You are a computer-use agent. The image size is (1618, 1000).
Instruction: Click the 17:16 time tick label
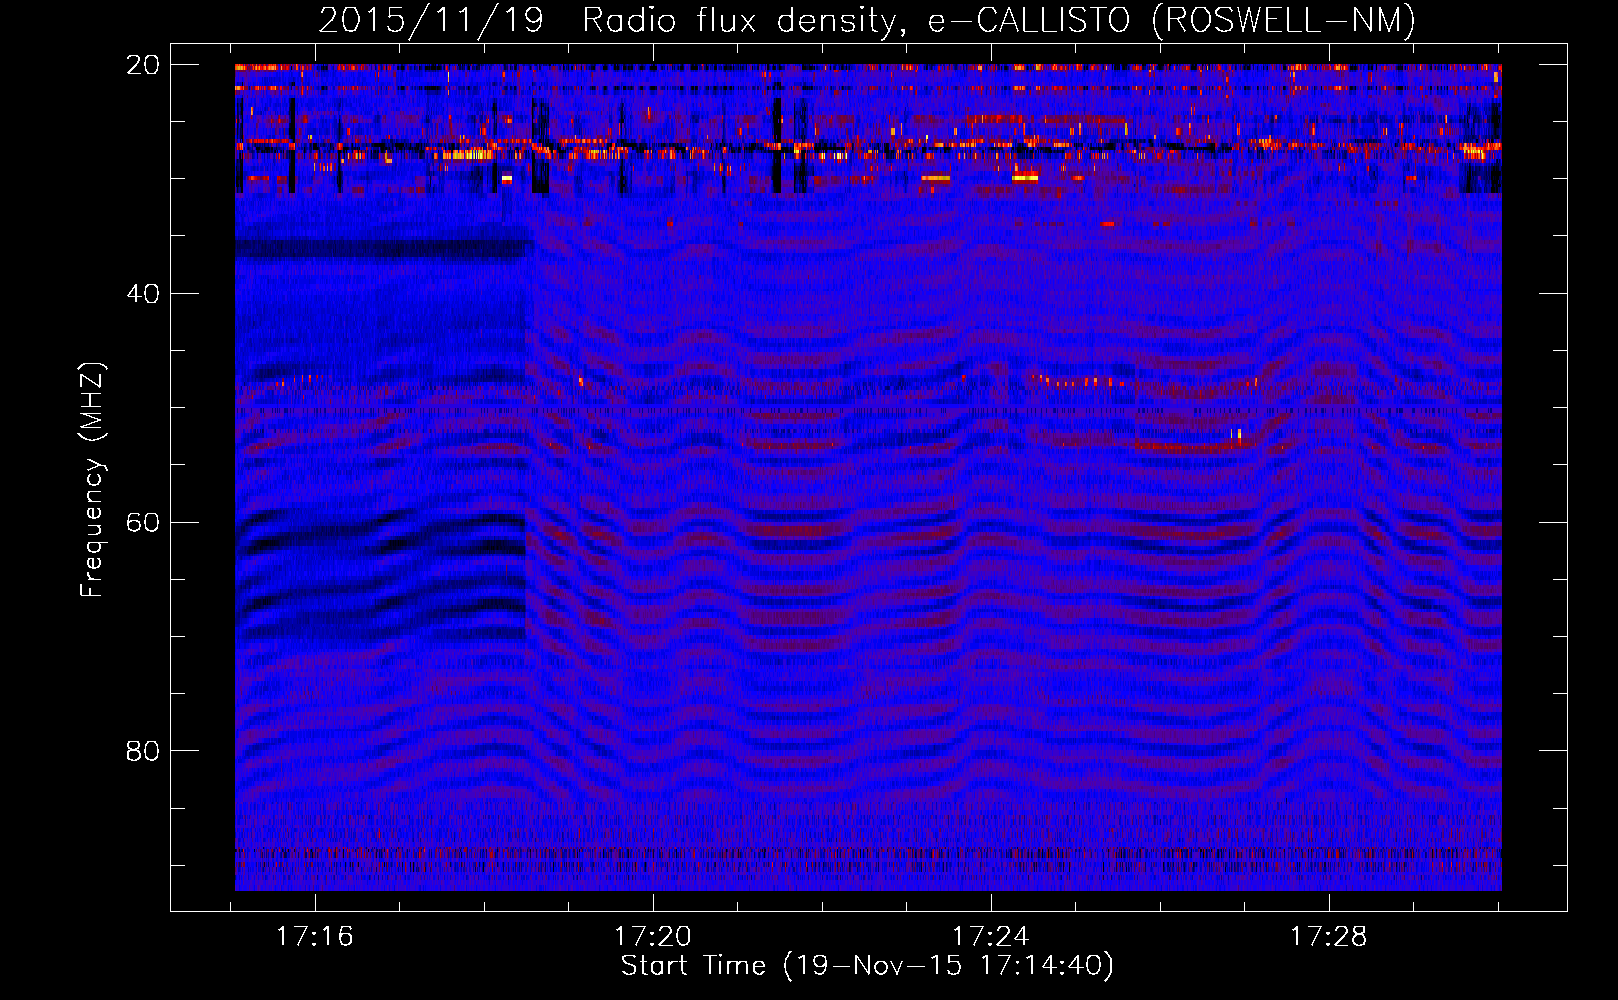[315, 937]
